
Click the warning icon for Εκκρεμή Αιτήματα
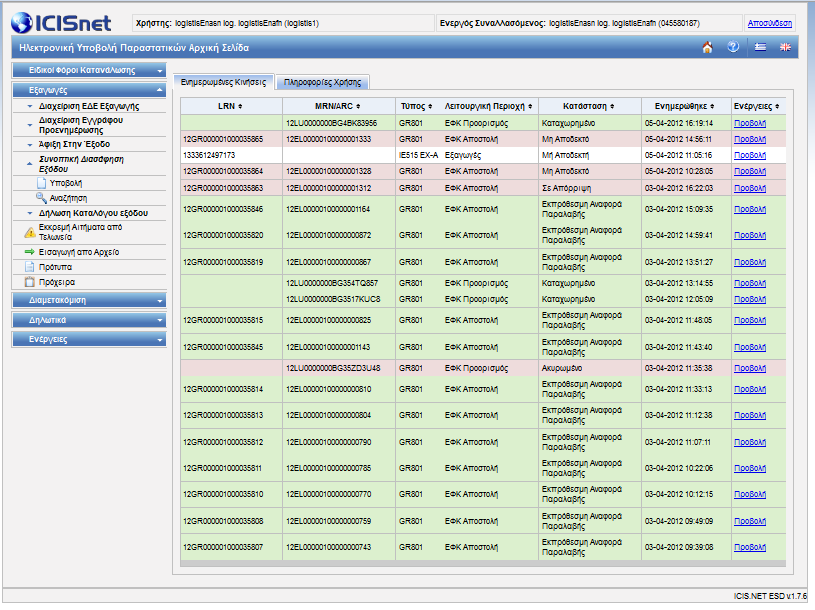31,232
